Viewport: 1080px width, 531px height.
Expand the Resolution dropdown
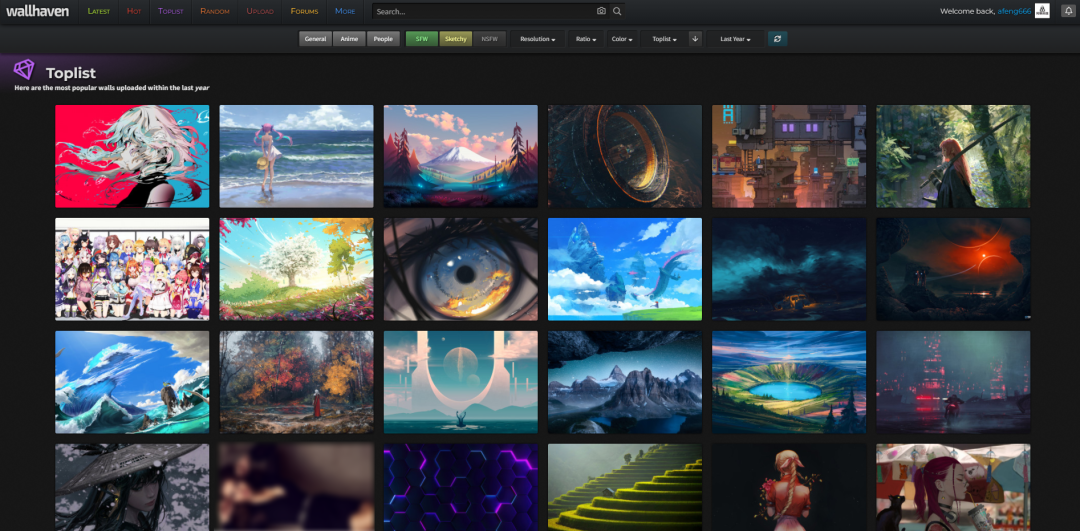click(538, 39)
